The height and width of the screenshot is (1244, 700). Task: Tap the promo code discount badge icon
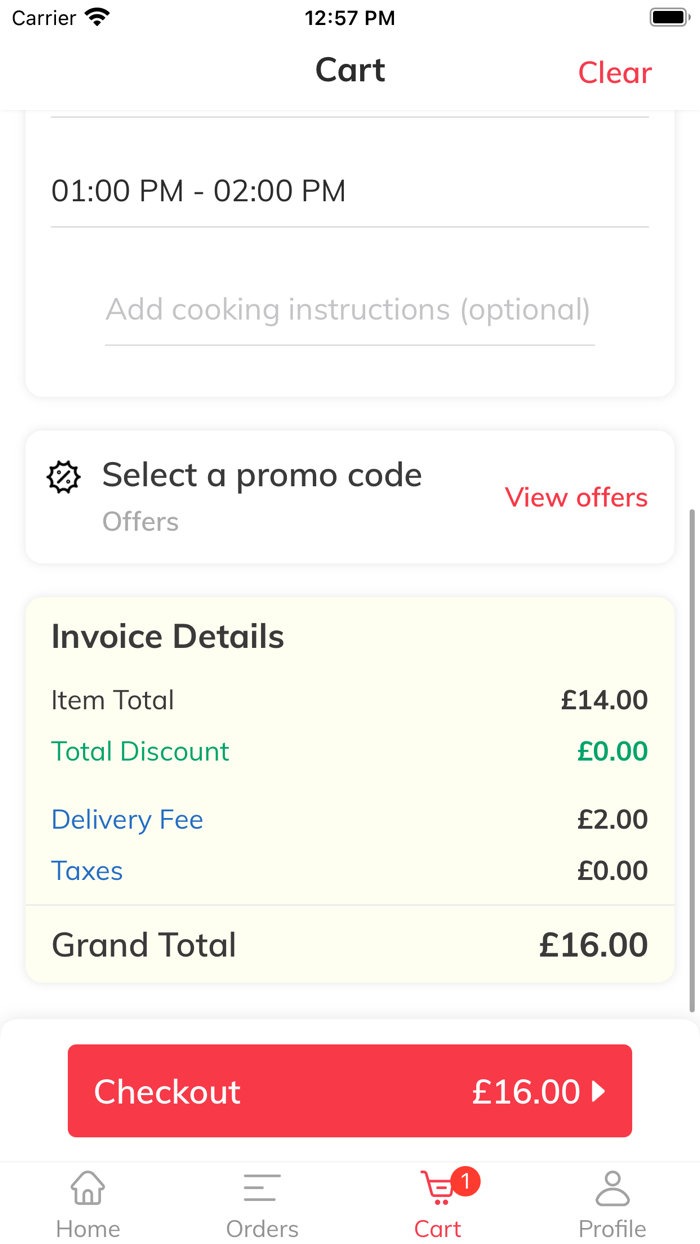coord(64,477)
